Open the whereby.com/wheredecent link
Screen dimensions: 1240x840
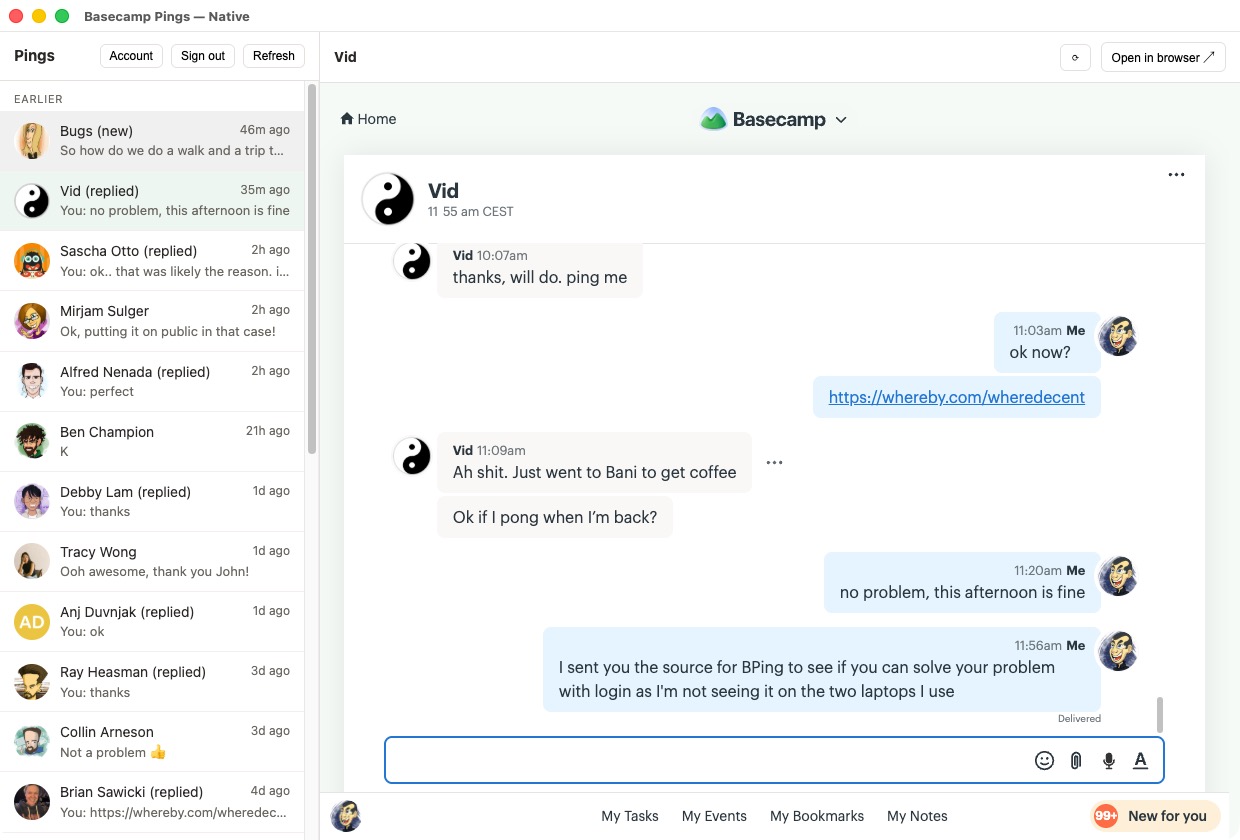[957, 397]
